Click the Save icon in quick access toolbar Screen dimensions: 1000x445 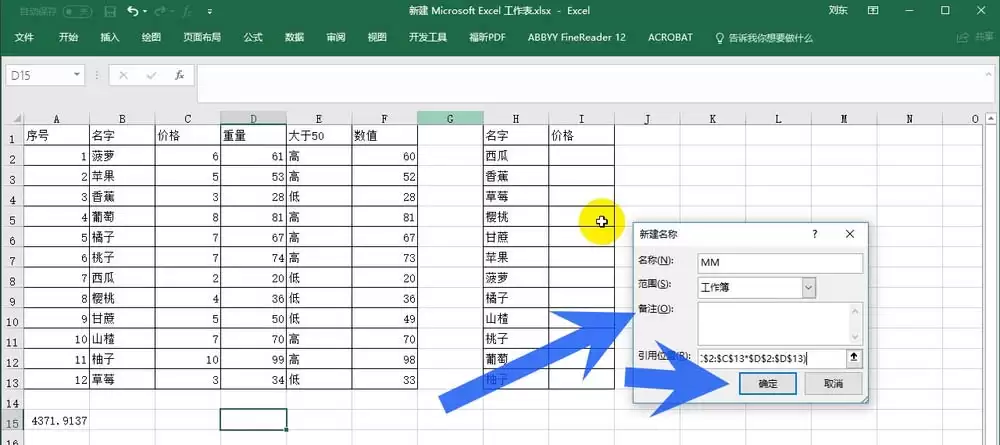pyautogui.click(x=110, y=11)
